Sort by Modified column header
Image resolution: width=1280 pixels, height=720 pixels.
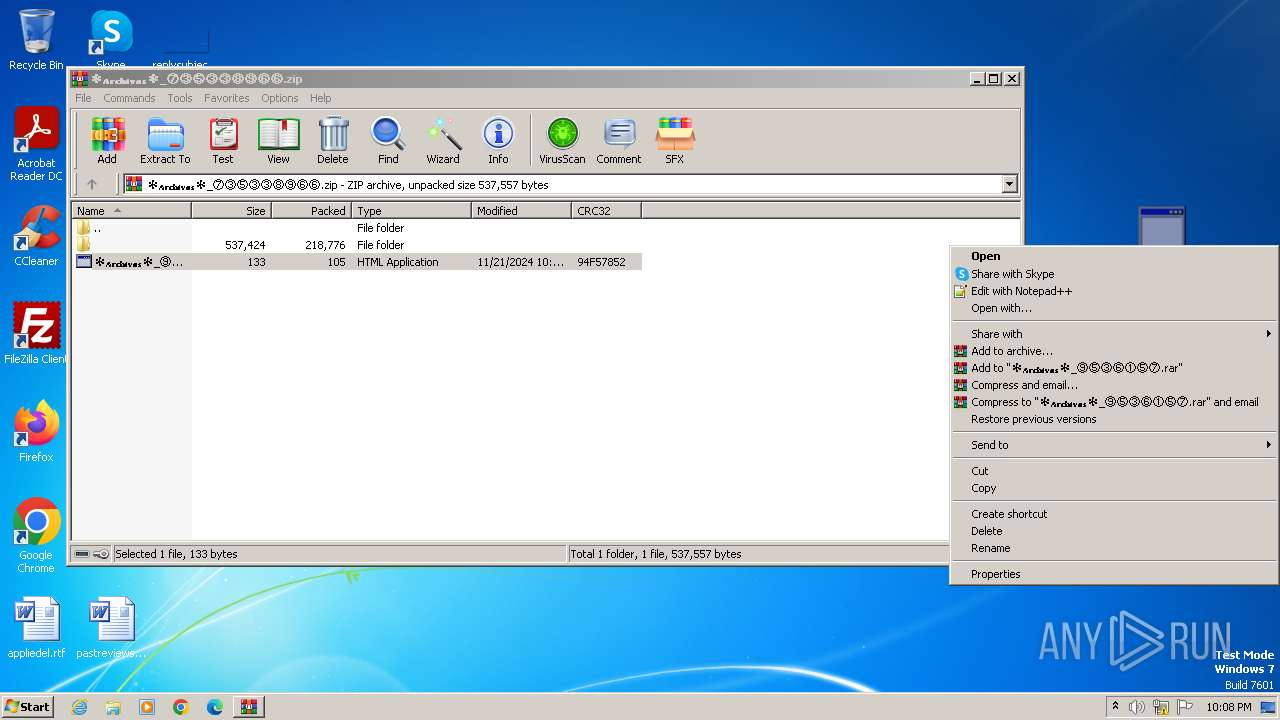pos(521,211)
